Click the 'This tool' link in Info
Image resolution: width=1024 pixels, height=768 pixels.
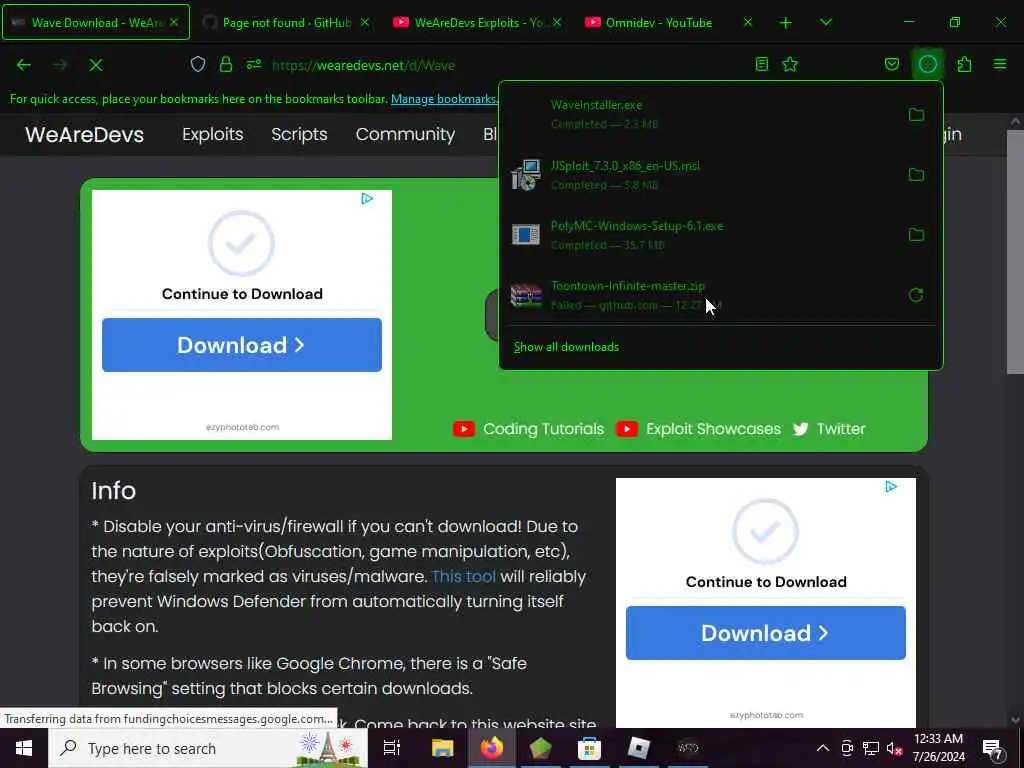[464, 577]
